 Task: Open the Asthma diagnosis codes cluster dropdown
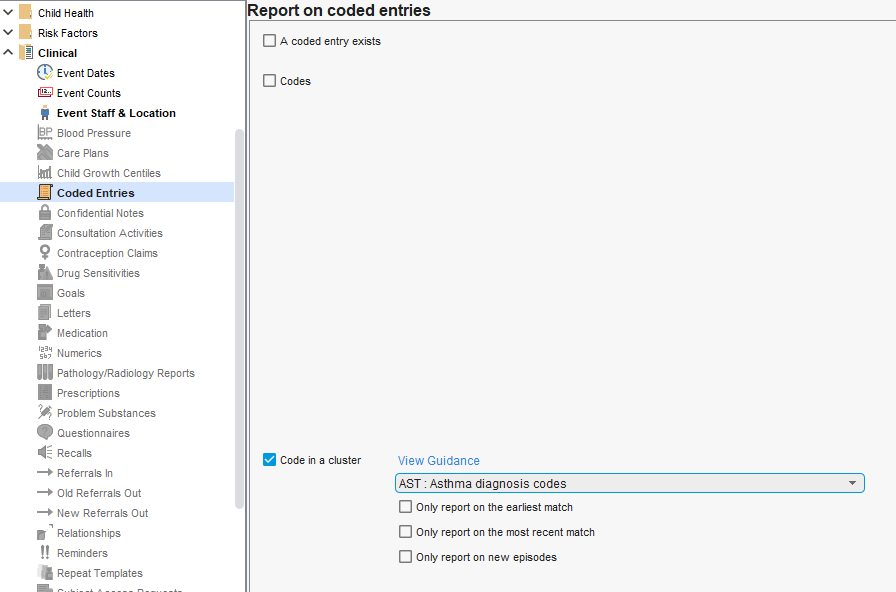click(x=630, y=484)
